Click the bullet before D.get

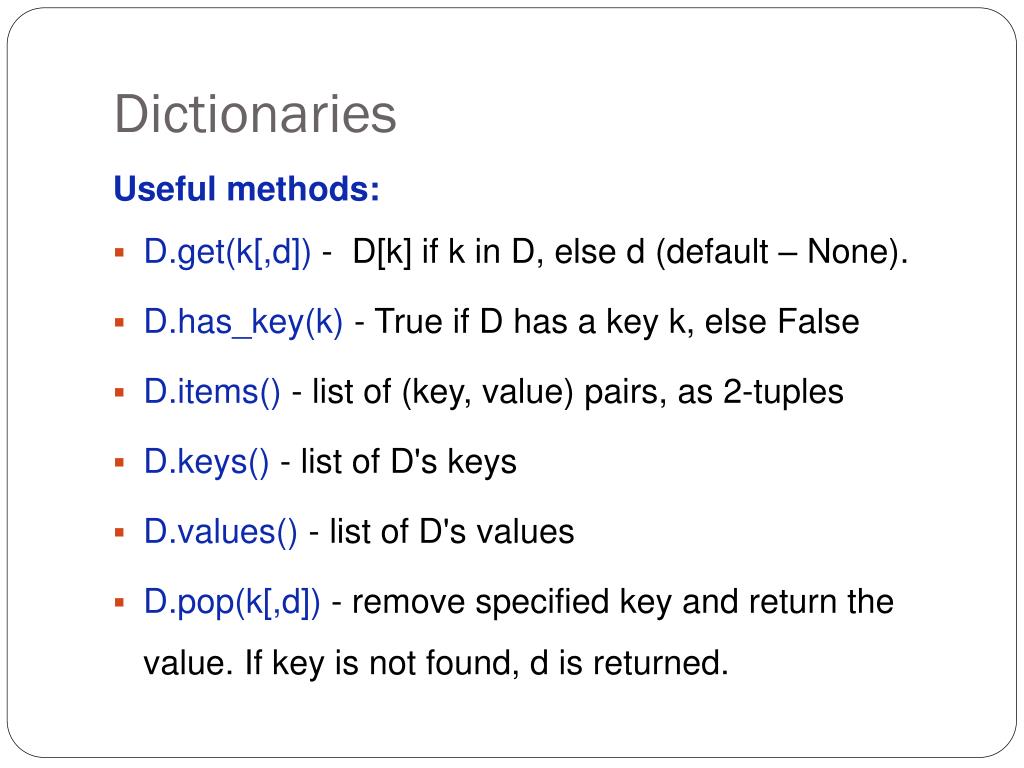[x=119, y=253]
